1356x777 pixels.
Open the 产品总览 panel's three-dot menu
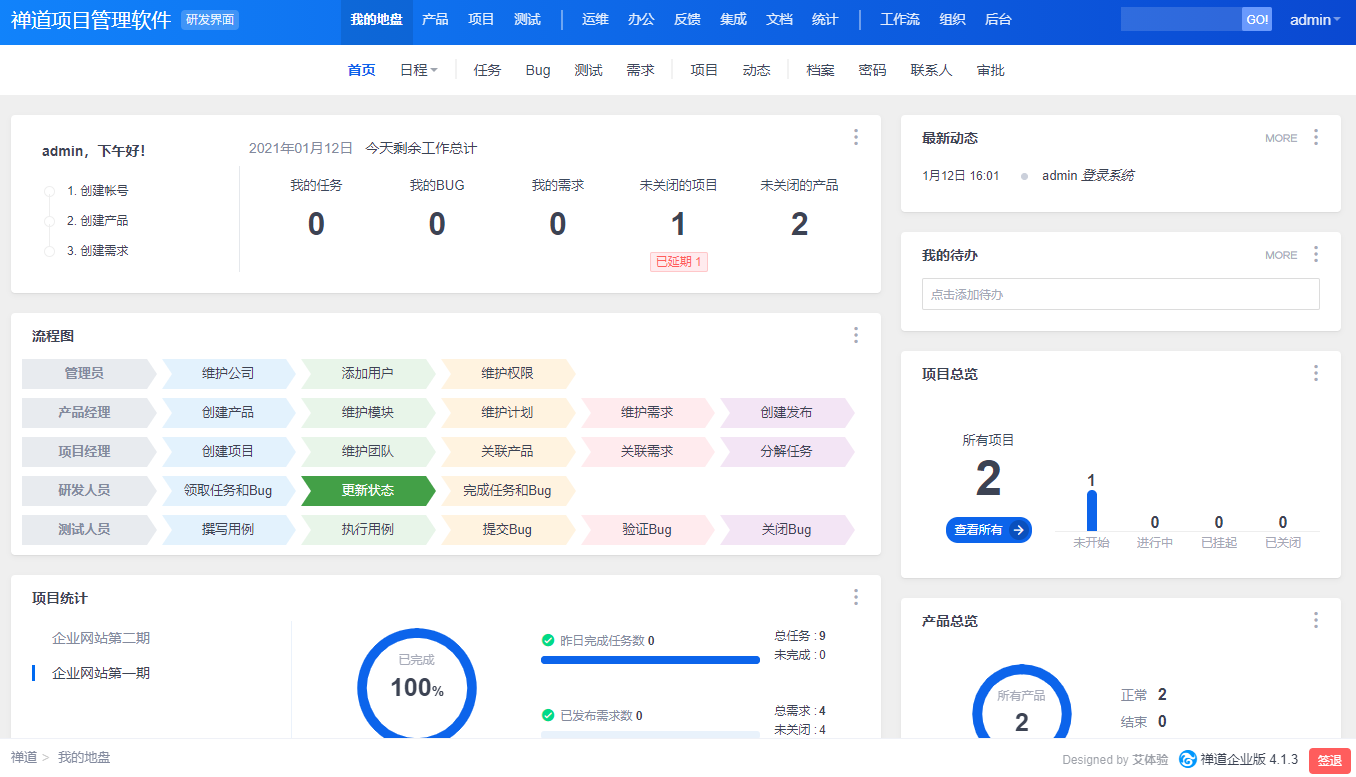[1315, 620]
